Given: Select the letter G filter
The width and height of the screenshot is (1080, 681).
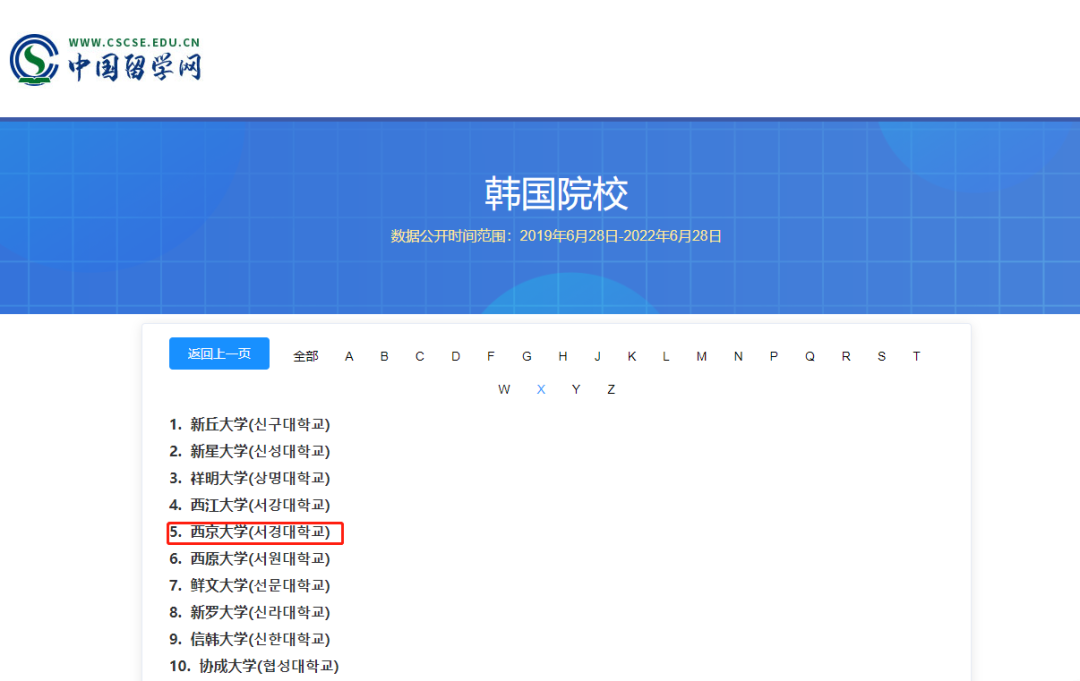Looking at the screenshot, I should (527, 355).
